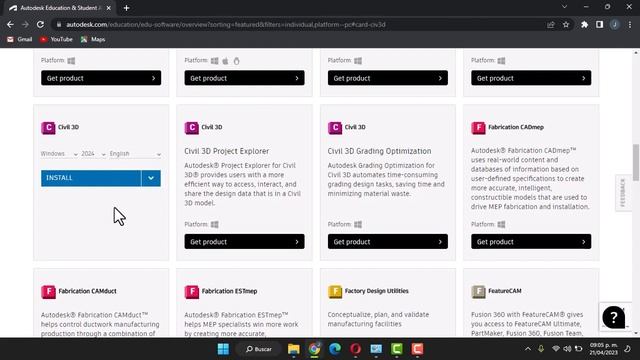Open the Windows Start menu
The image size is (640, 360).
223,349
